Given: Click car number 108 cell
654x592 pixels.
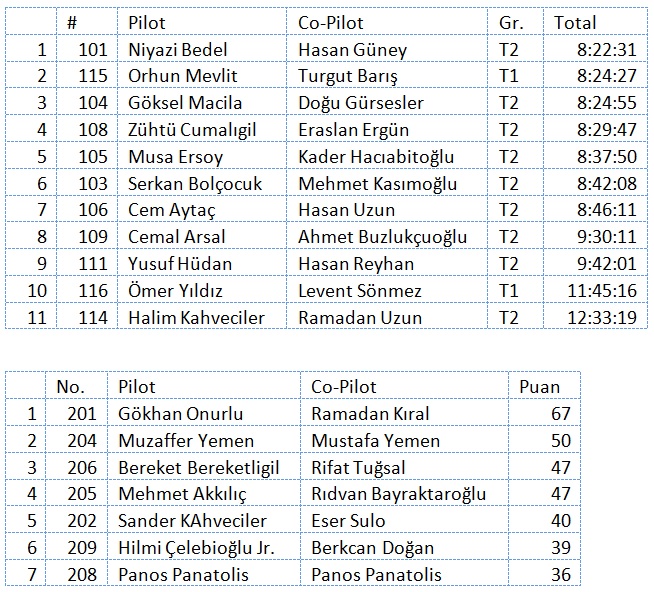Looking at the screenshot, I should coord(93,130).
